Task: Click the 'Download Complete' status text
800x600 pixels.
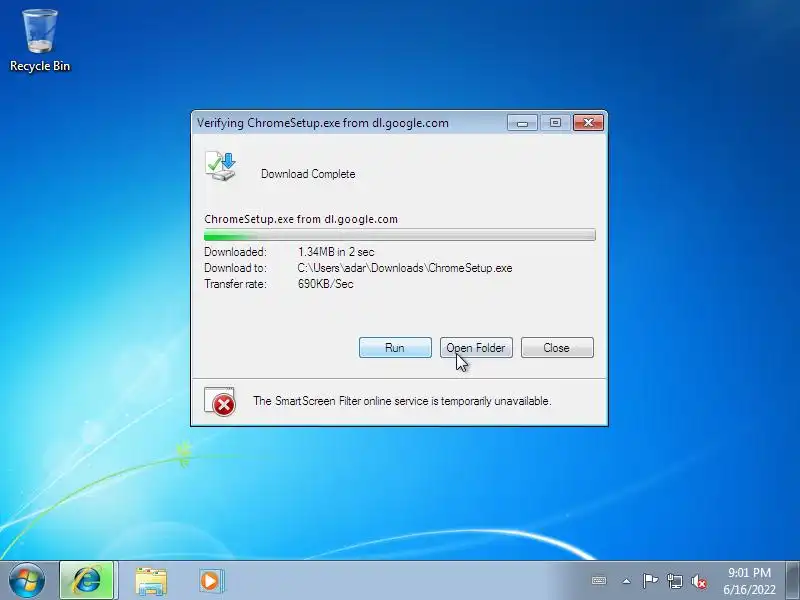Action: click(308, 174)
